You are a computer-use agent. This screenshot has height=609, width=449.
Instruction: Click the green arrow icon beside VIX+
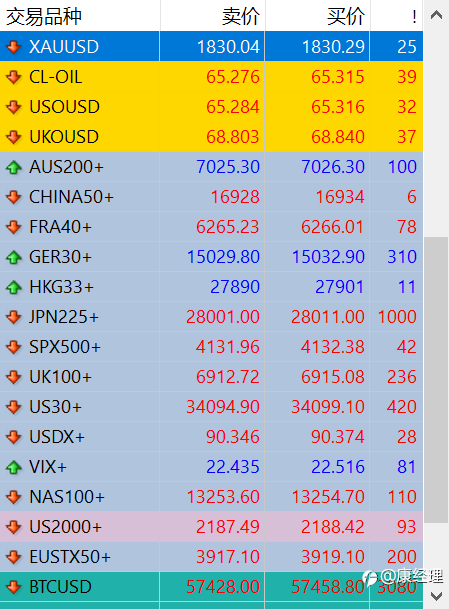pos(14,467)
